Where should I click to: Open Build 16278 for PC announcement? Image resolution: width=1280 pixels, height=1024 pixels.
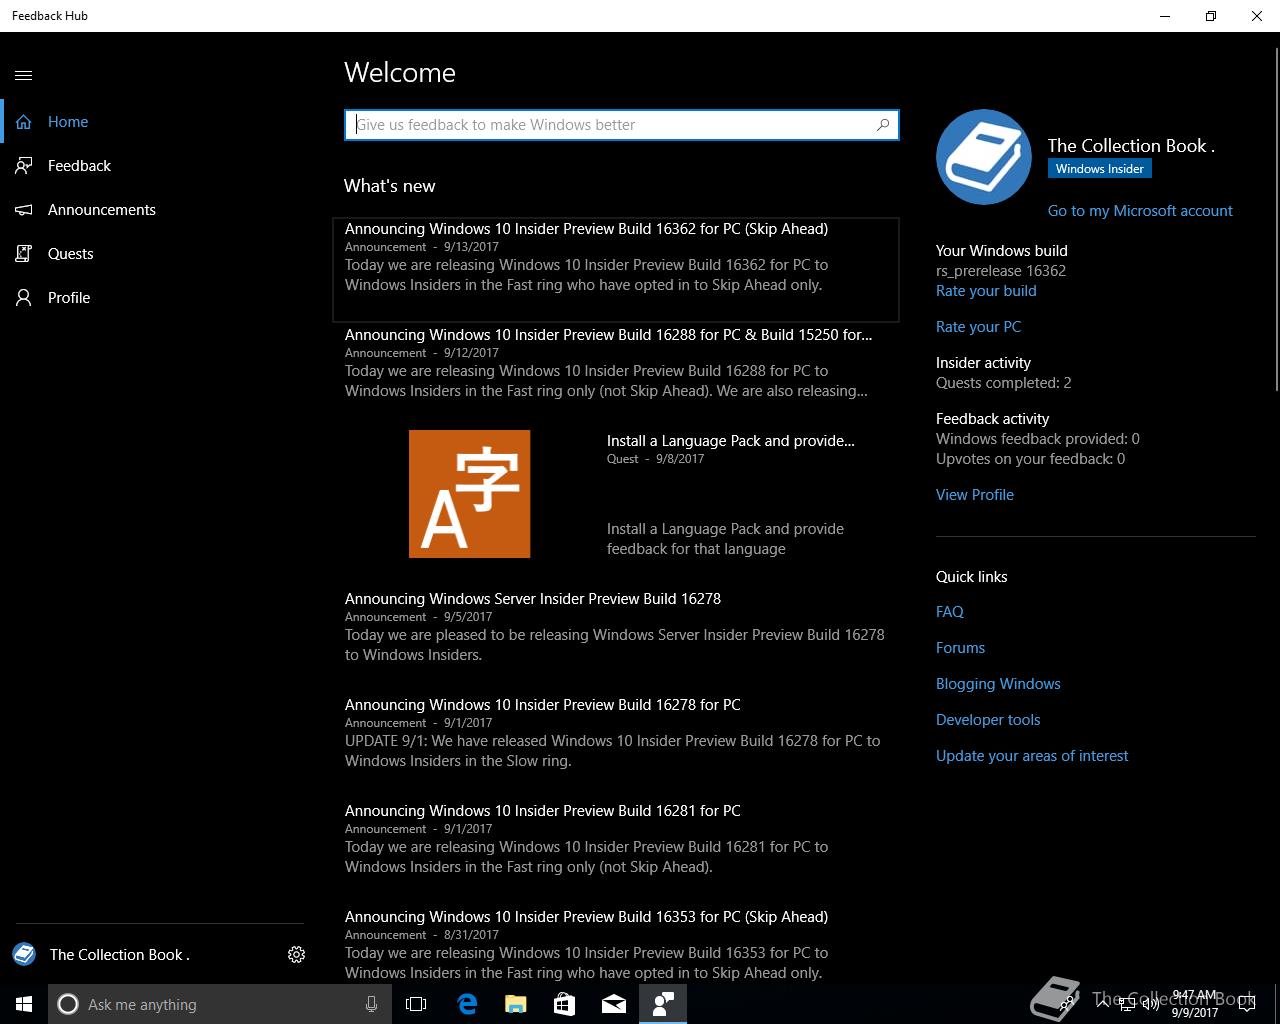coord(616,732)
